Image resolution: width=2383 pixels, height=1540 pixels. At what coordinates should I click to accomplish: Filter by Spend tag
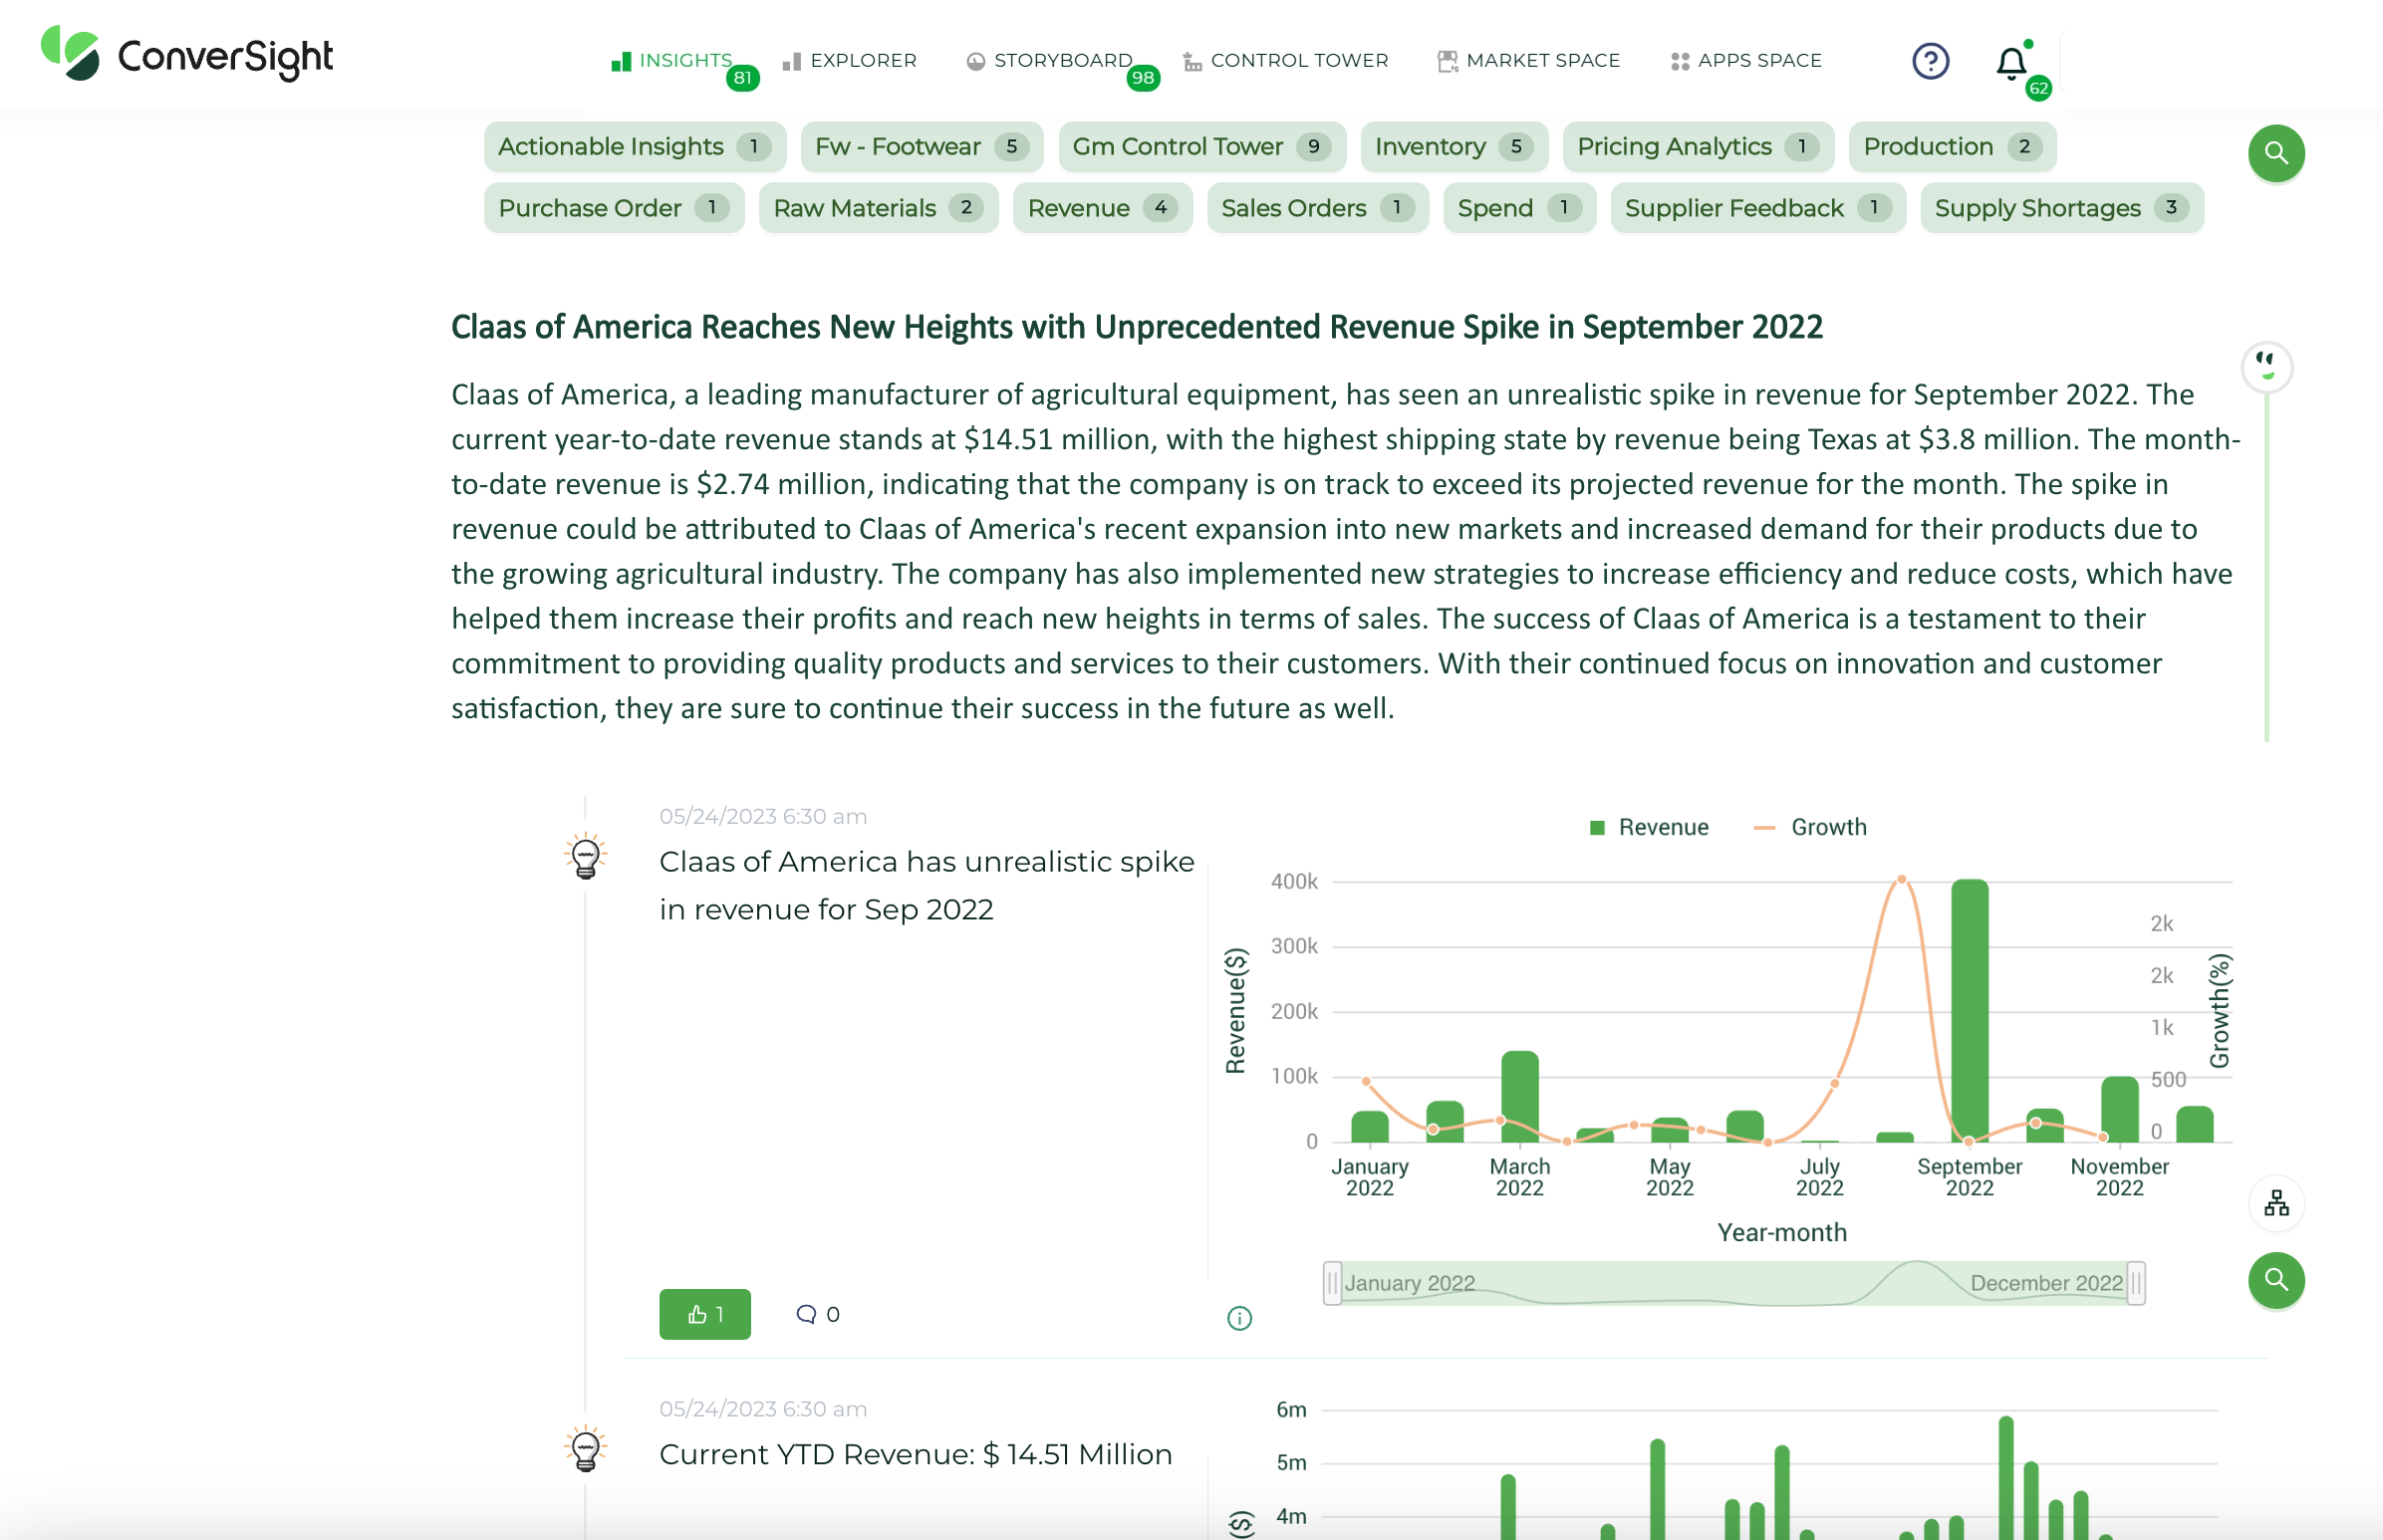point(1519,208)
